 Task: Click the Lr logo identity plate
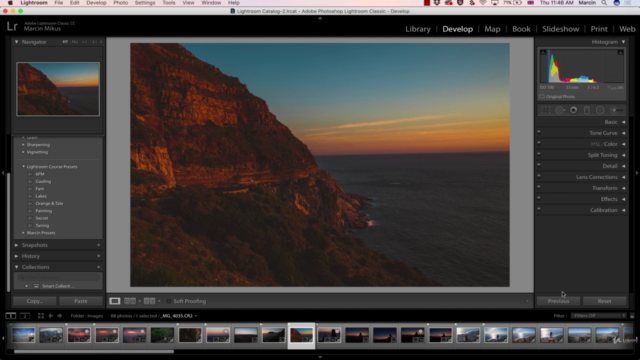(x=12, y=27)
